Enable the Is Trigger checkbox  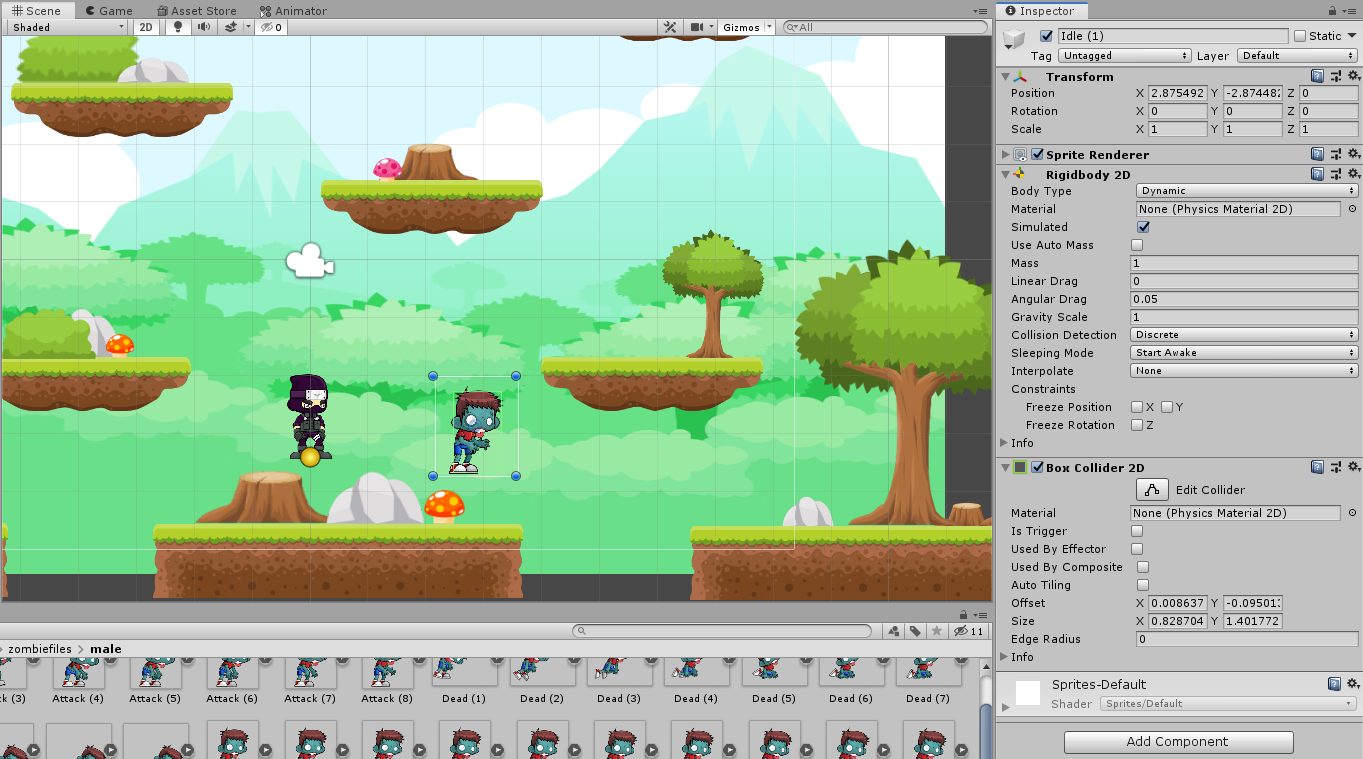click(1137, 531)
